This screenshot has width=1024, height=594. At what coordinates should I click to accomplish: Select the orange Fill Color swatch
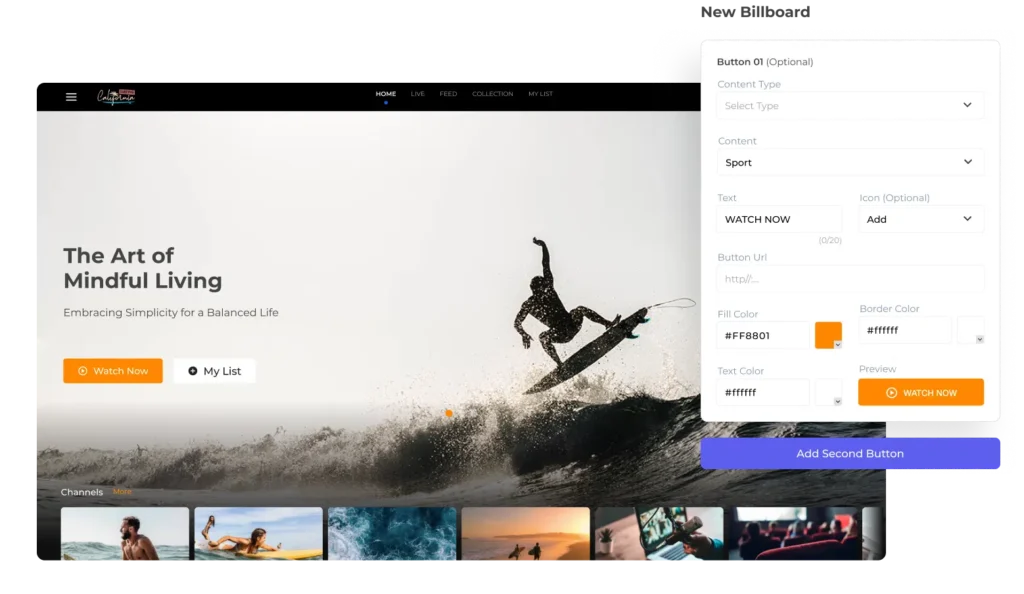[x=826, y=334]
